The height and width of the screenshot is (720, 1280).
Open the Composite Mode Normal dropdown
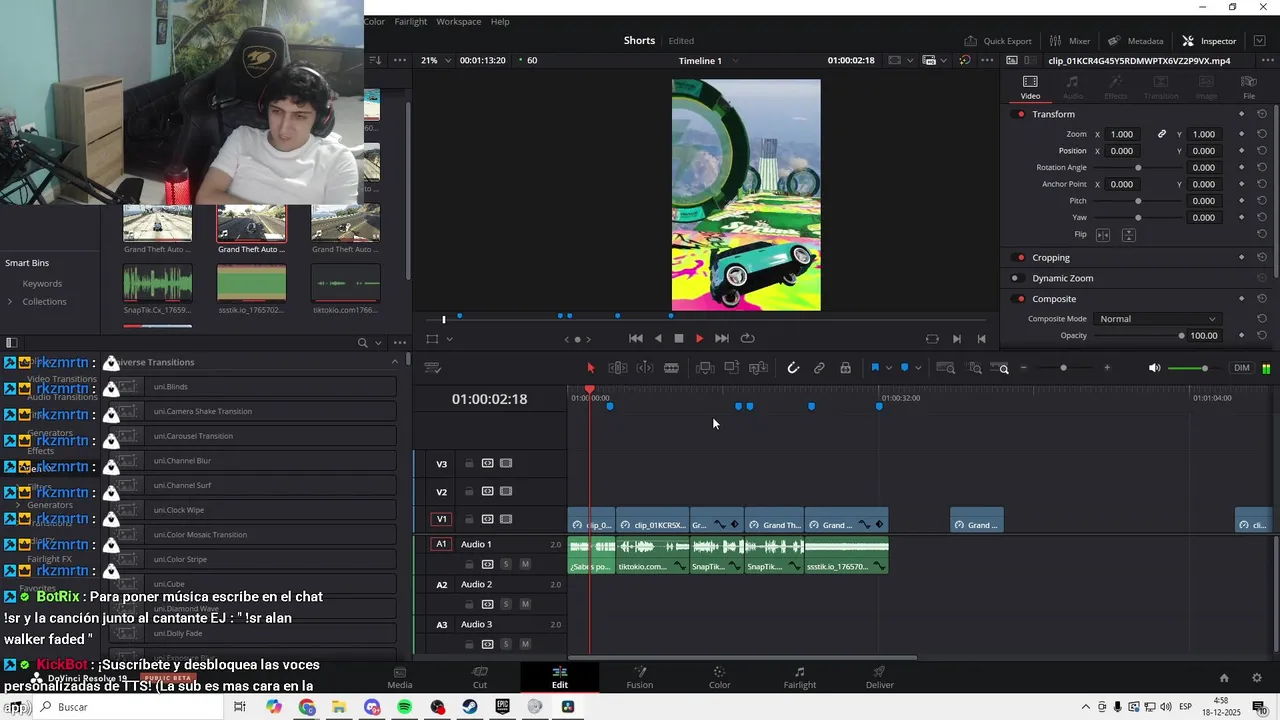pyautogui.click(x=1157, y=319)
